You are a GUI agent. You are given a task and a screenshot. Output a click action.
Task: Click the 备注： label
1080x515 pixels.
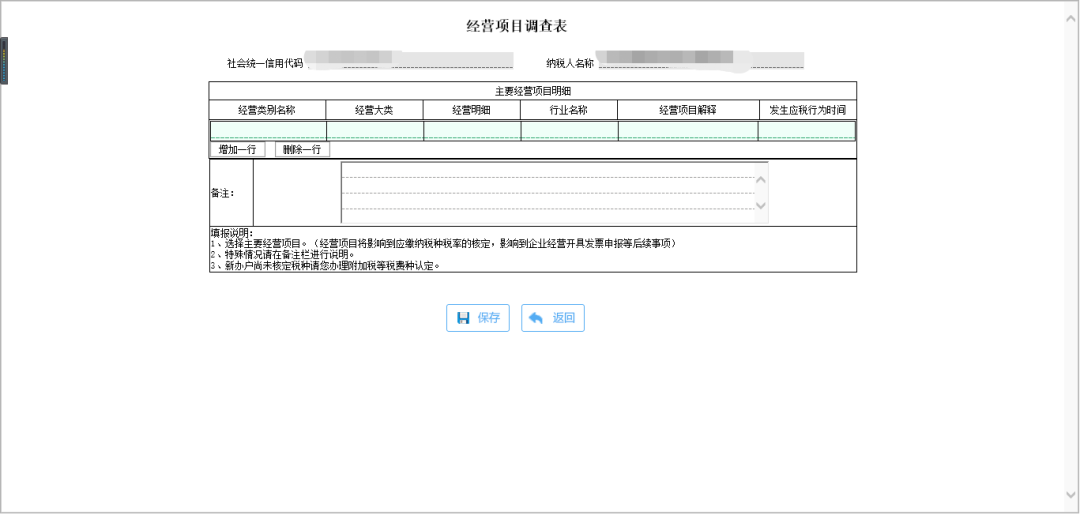pyautogui.click(x=223, y=193)
